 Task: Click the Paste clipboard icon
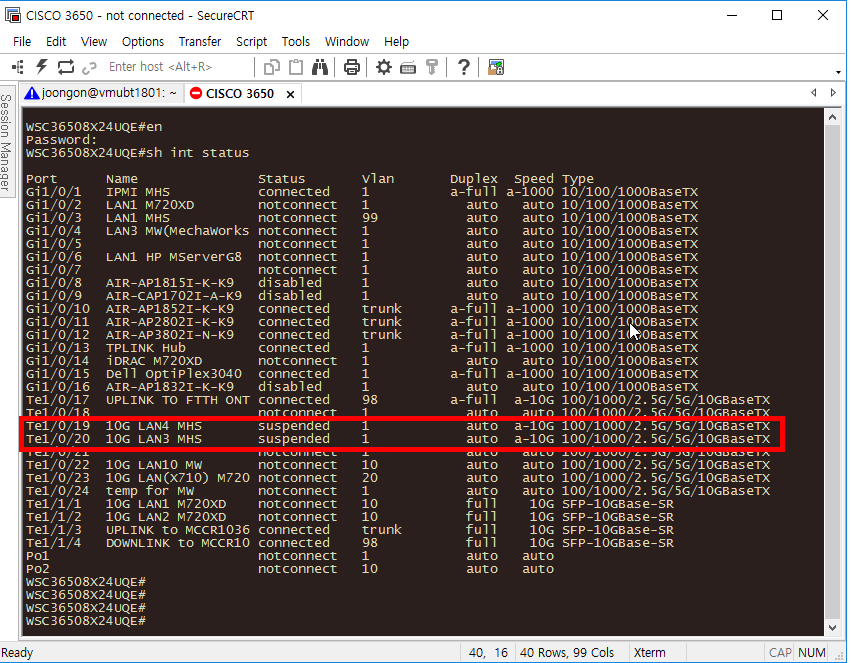(x=296, y=67)
